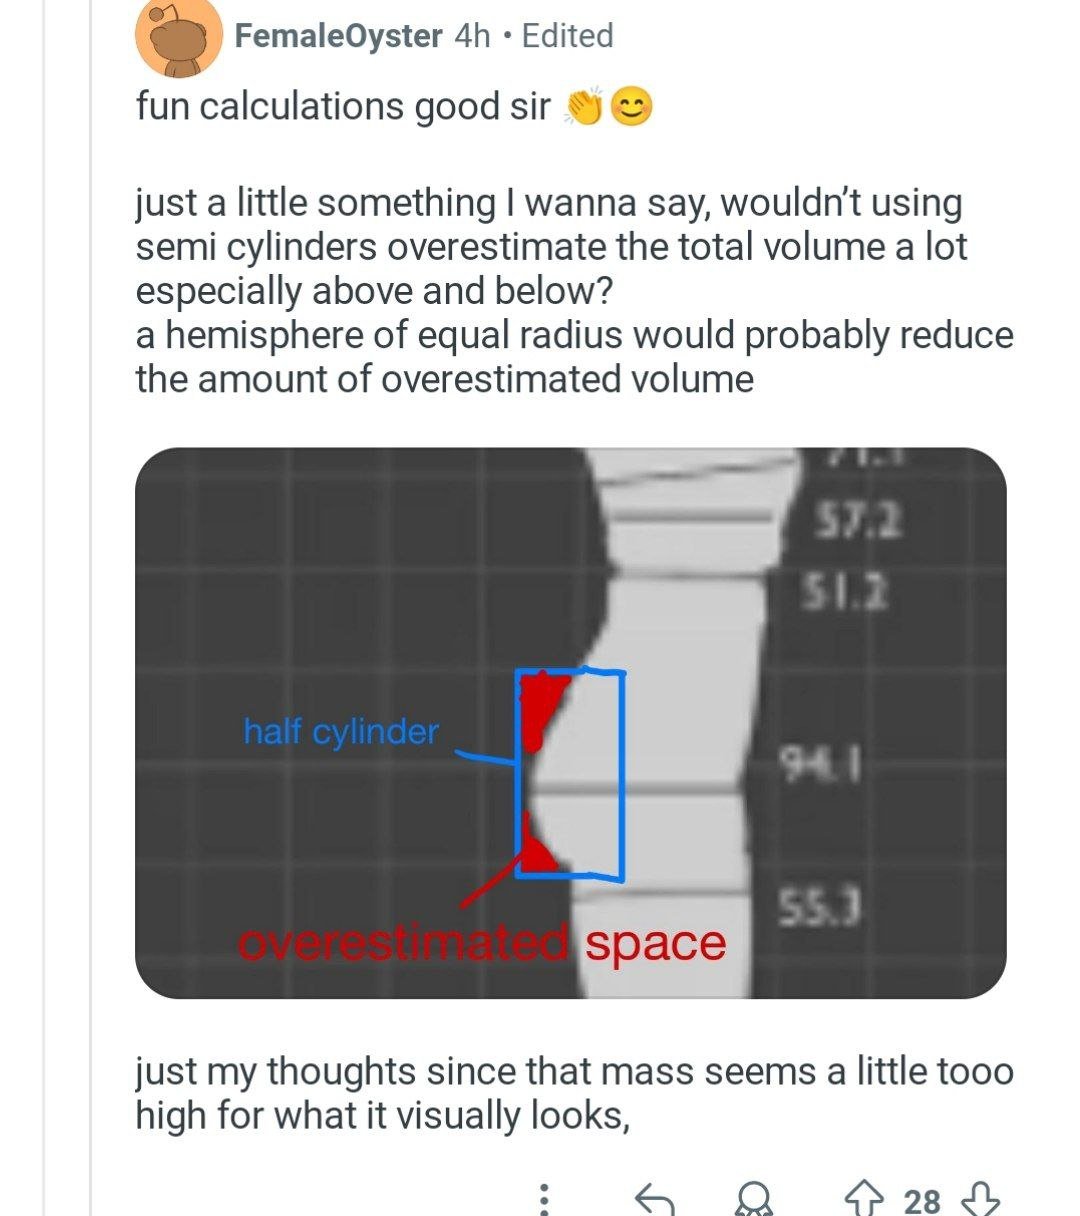1080x1216 pixels.
Task: Tap the 'fun calculations good sir' line
Action: pyautogui.click(x=343, y=106)
